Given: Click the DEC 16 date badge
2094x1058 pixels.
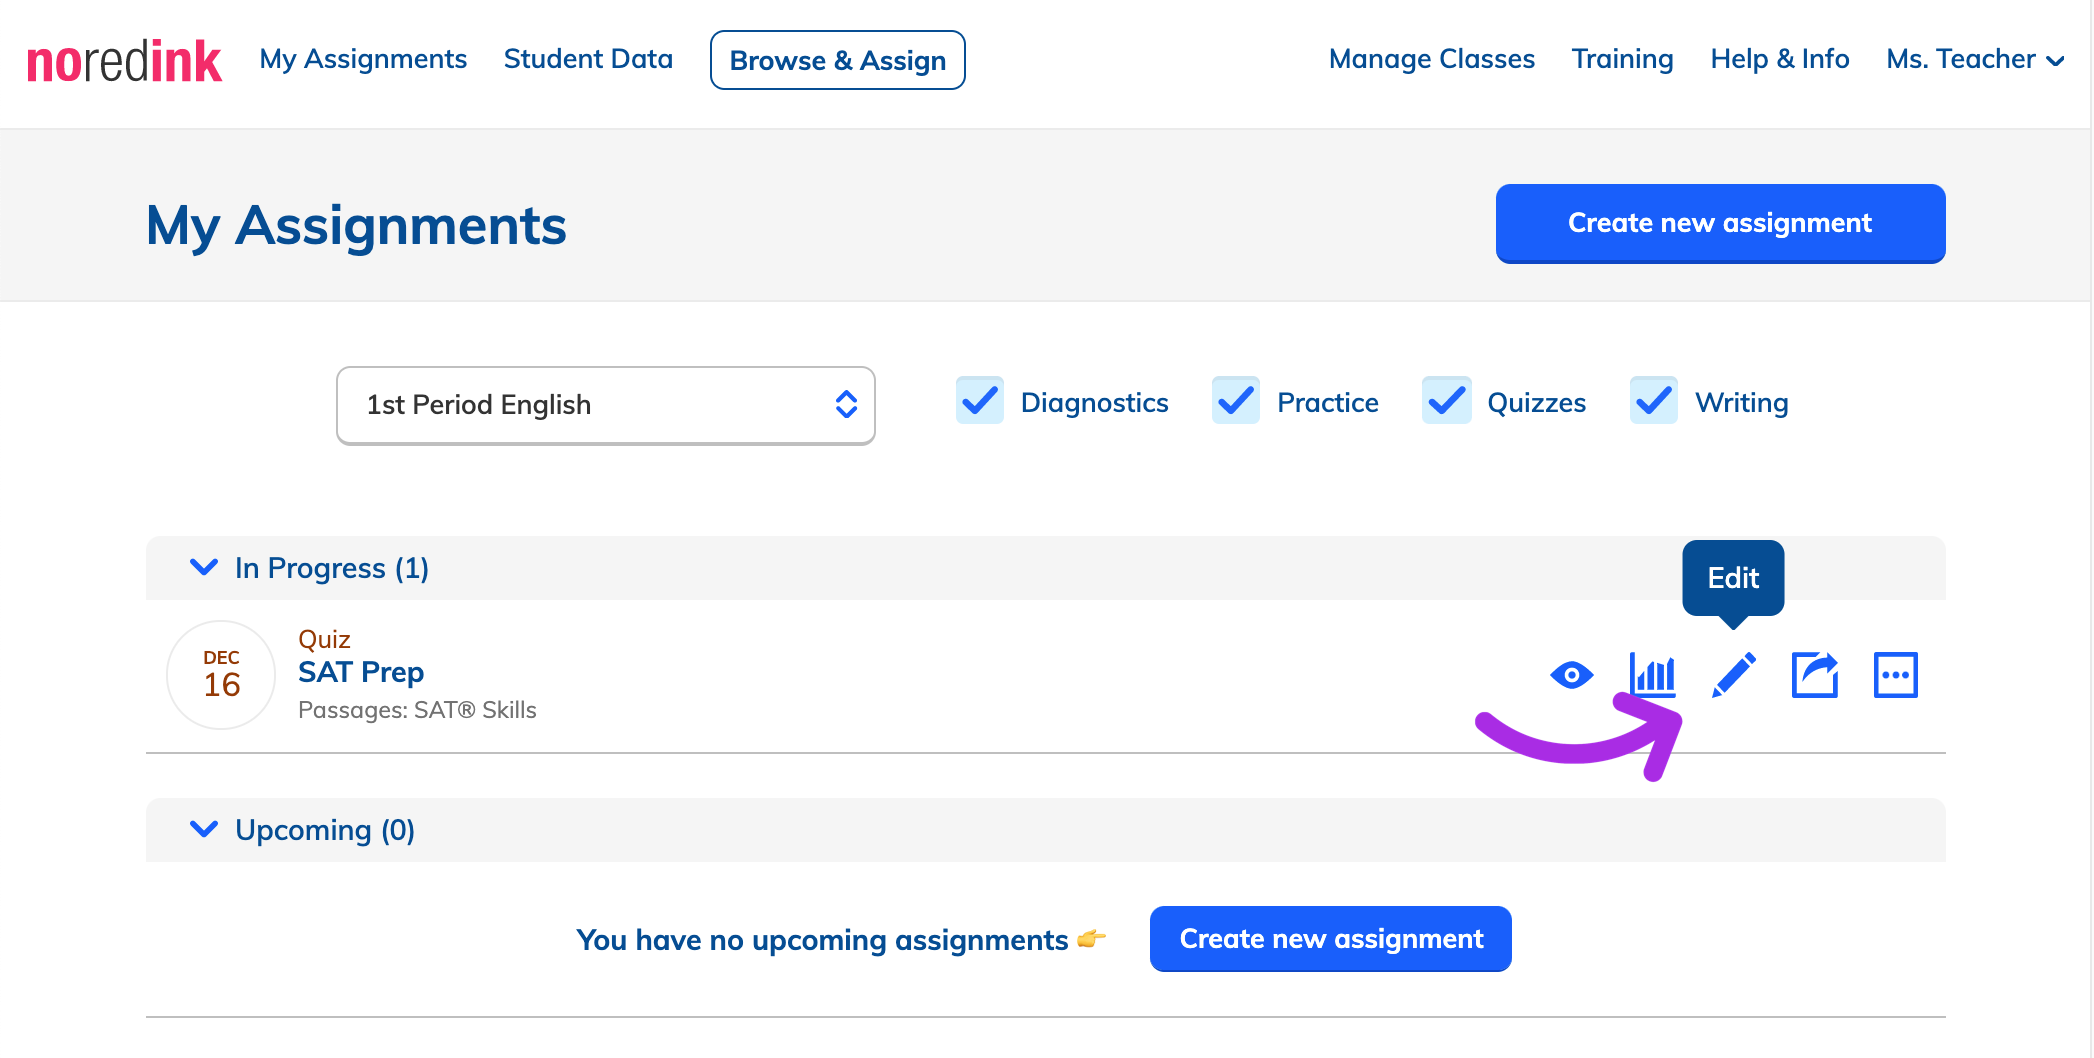Looking at the screenshot, I should point(221,675).
